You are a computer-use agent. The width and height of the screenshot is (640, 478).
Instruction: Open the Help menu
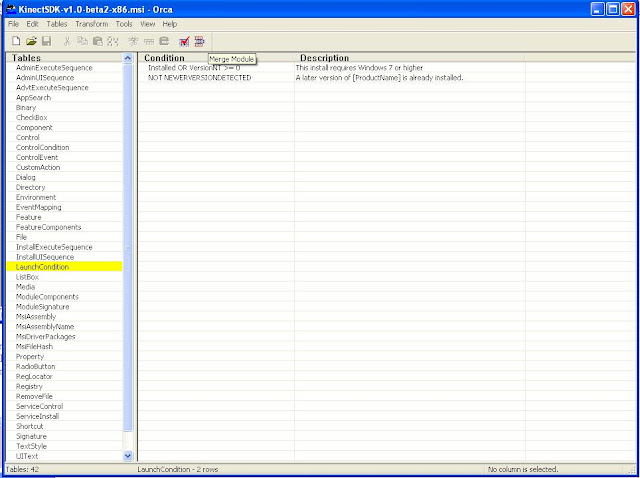click(x=169, y=24)
